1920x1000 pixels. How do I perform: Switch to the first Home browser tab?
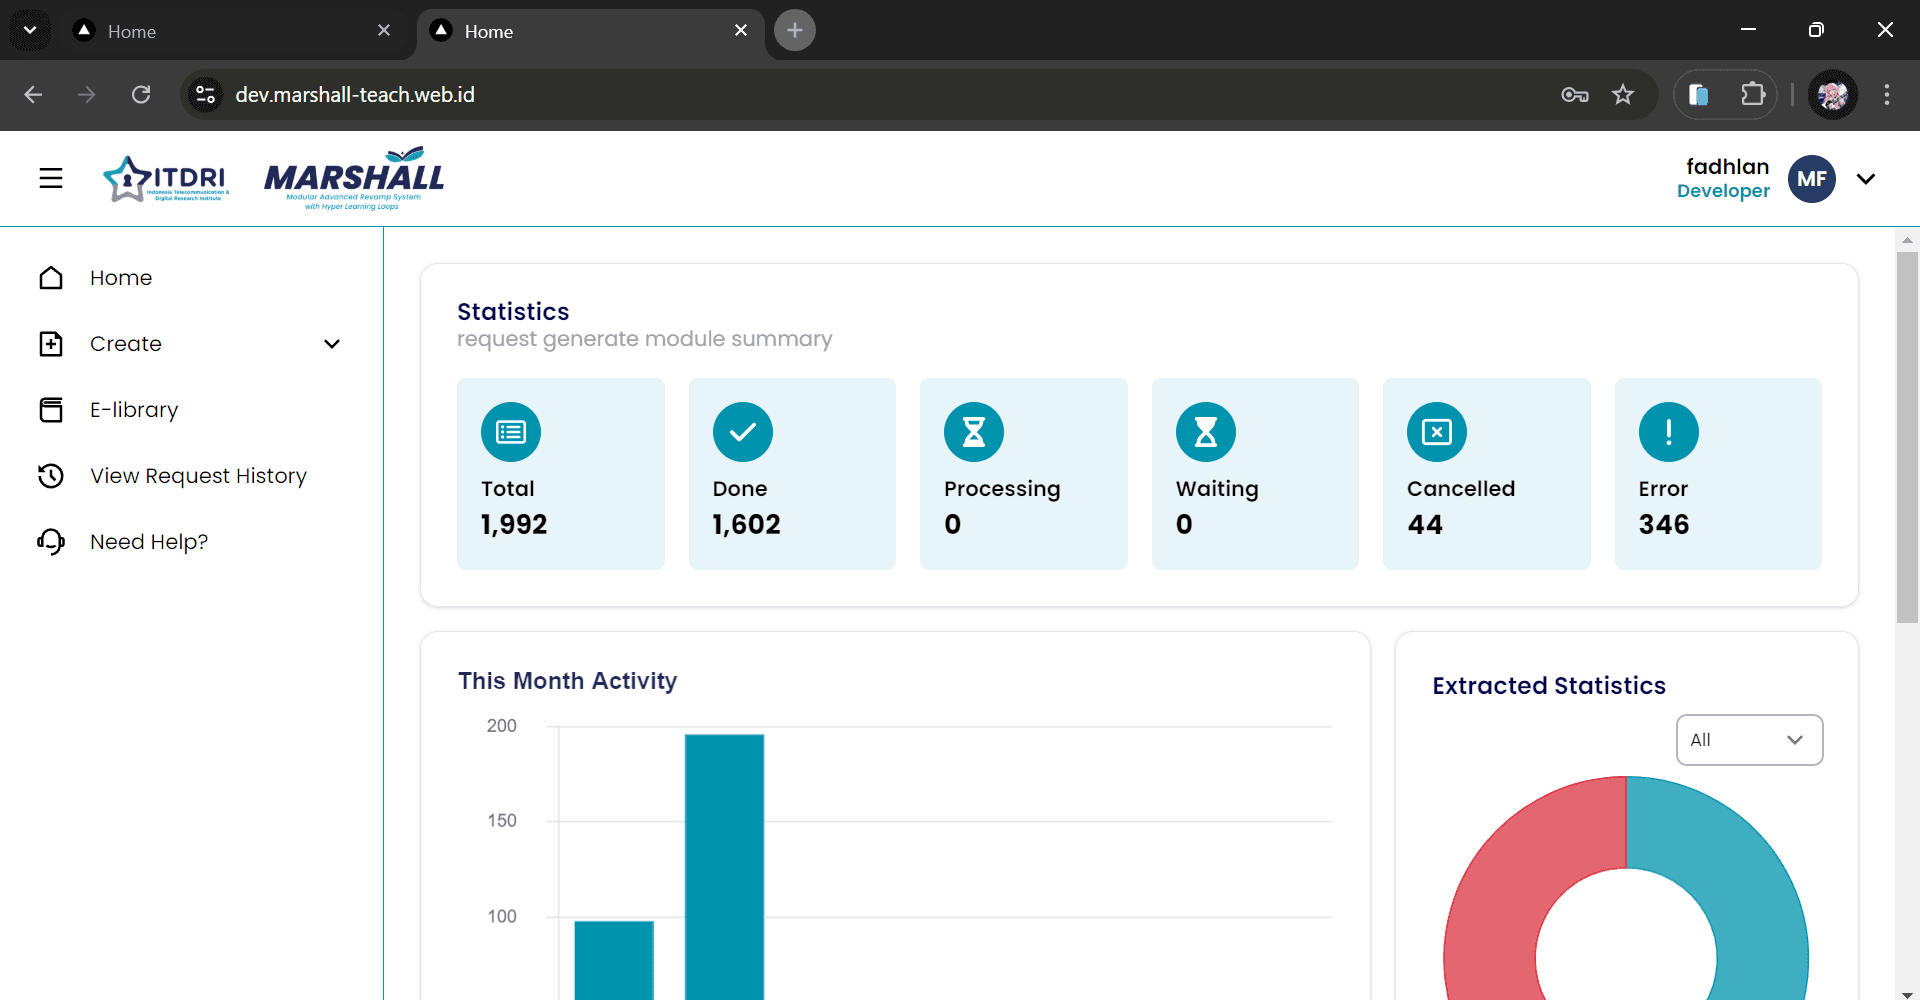(230, 31)
